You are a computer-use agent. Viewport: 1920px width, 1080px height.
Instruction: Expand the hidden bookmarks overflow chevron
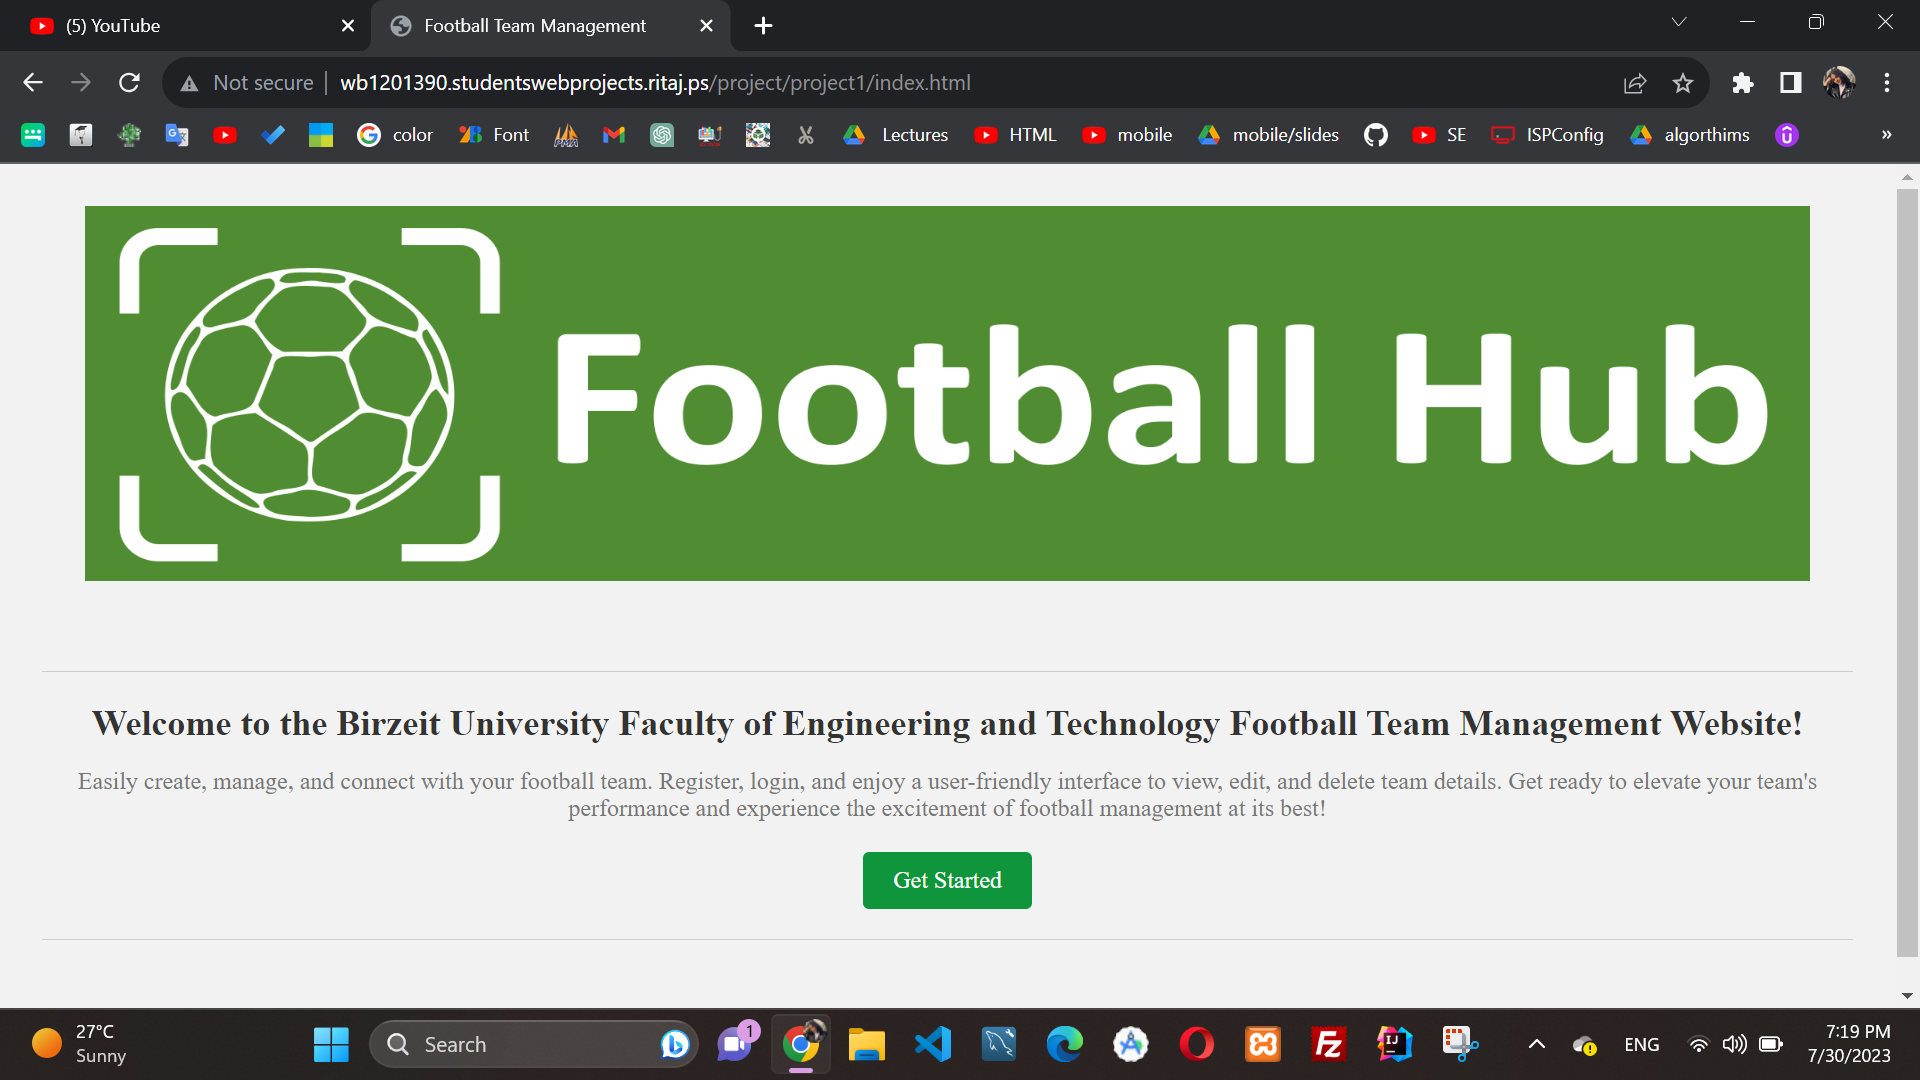click(x=1886, y=134)
